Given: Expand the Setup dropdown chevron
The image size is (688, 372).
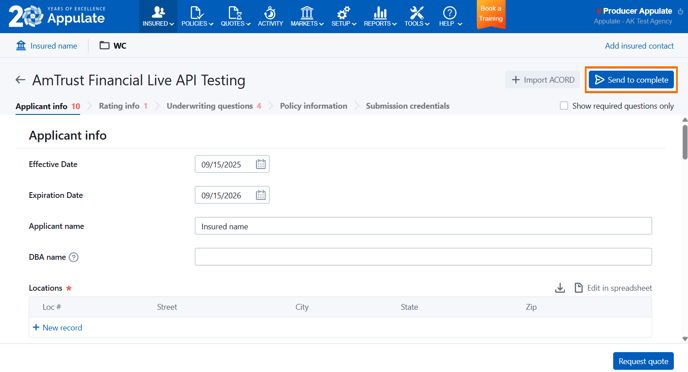Looking at the screenshot, I should pyautogui.click(x=354, y=24).
